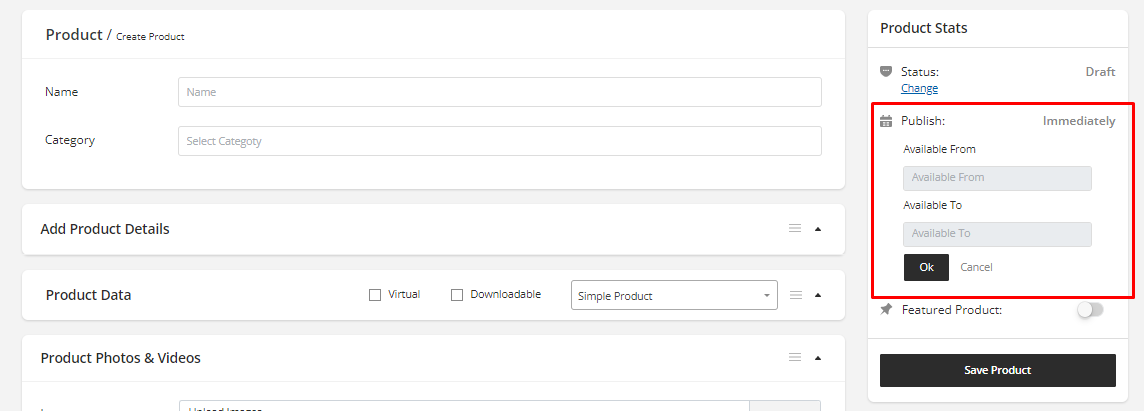Cancel the publish schedule editing
1144x411 pixels.
pyautogui.click(x=976, y=267)
